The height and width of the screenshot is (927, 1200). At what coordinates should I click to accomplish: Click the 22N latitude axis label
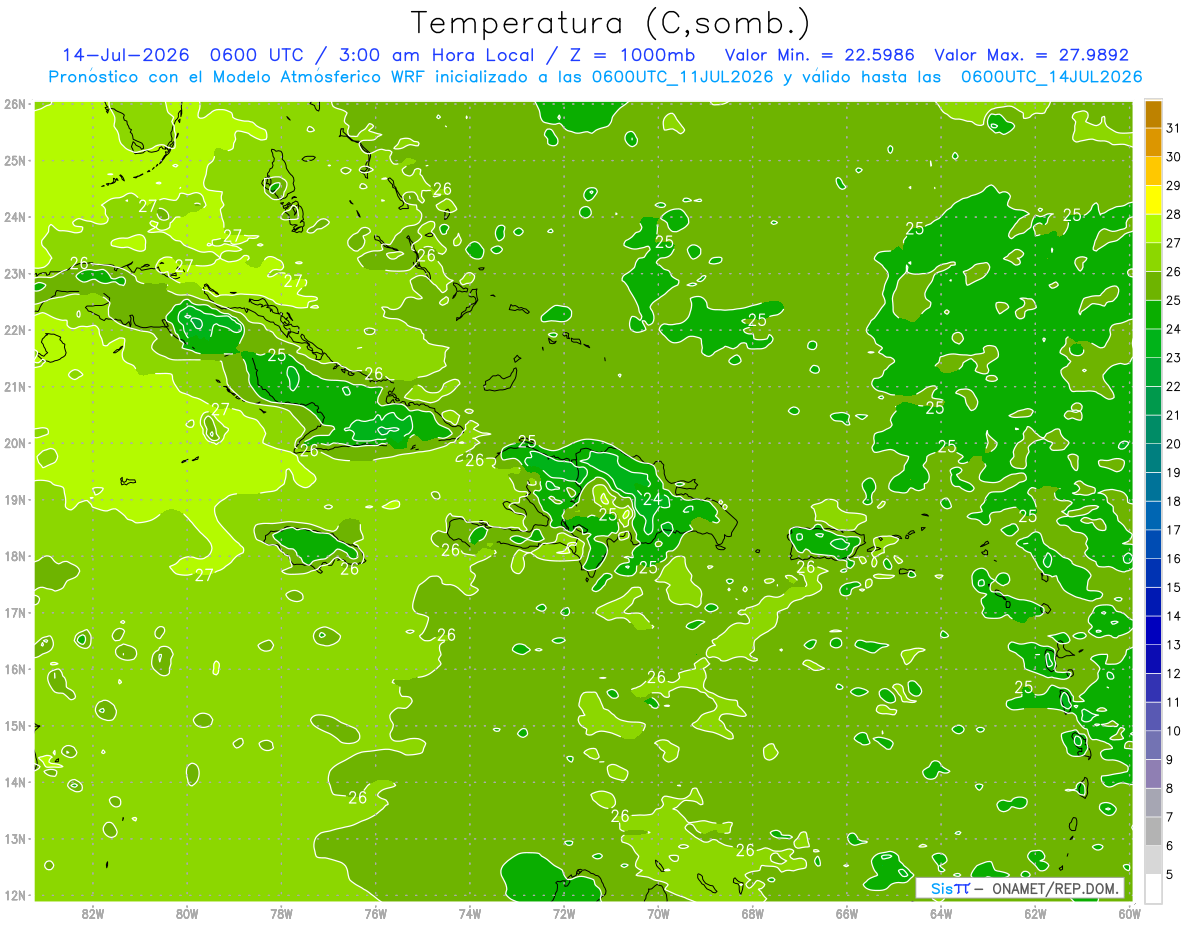pos(15,330)
